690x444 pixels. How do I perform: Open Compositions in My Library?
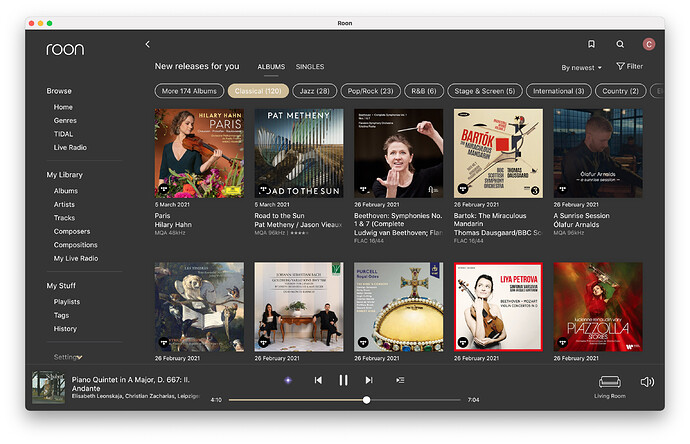point(76,245)
